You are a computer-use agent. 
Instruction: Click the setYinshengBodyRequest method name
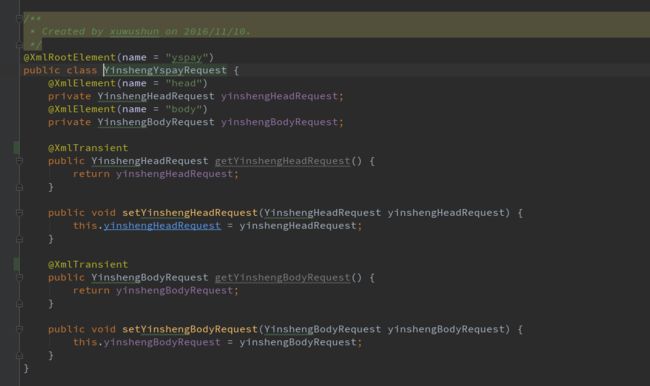point(190,329)
